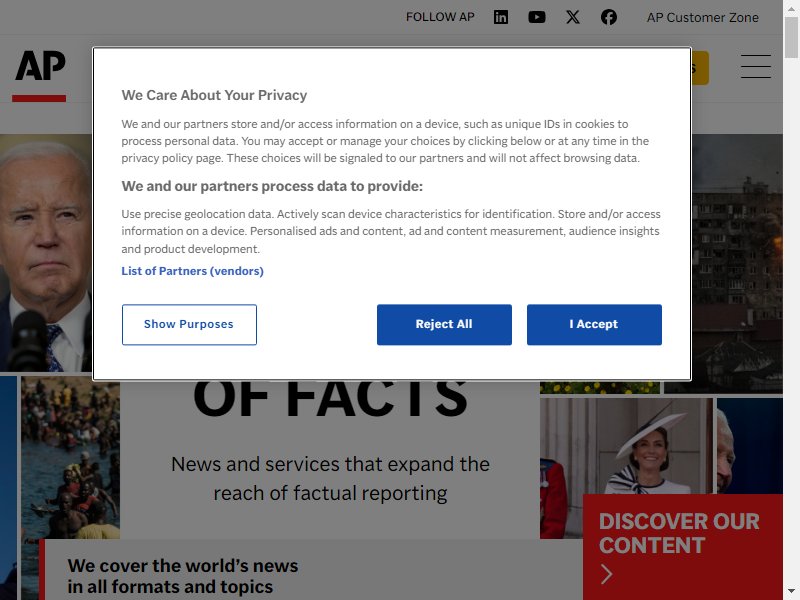Click the Discover Our Content banner
This screenshot has height=600, width=800.
683,546
